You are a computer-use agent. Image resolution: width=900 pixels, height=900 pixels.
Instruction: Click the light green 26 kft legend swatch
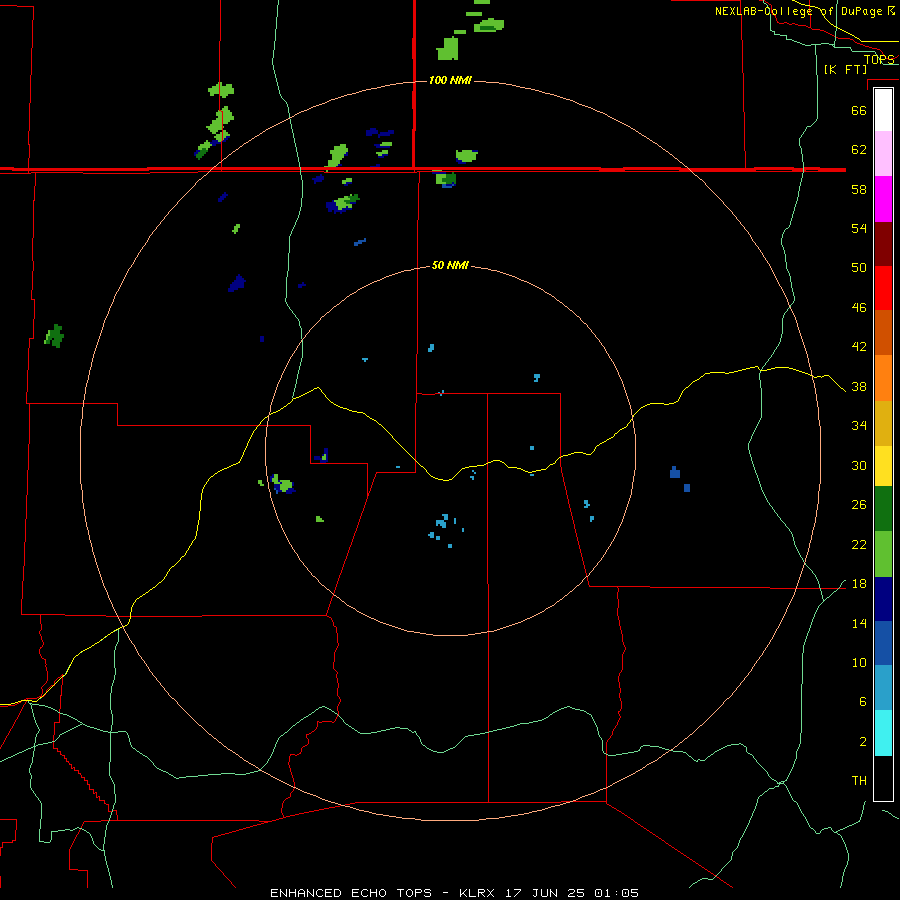(x=883, y=554)
